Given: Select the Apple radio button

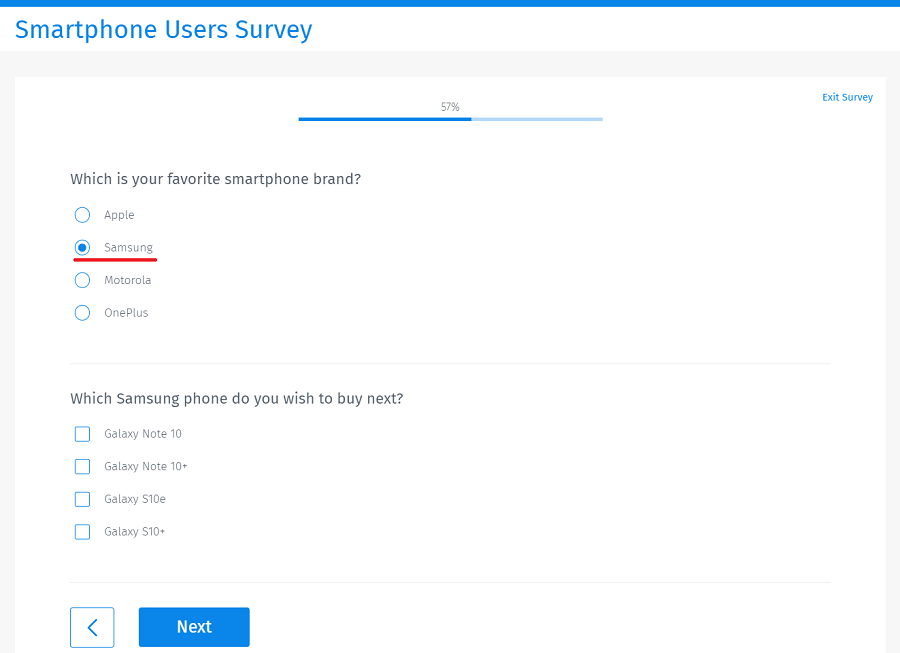Looking at the screenshot, I should point(83,215).
